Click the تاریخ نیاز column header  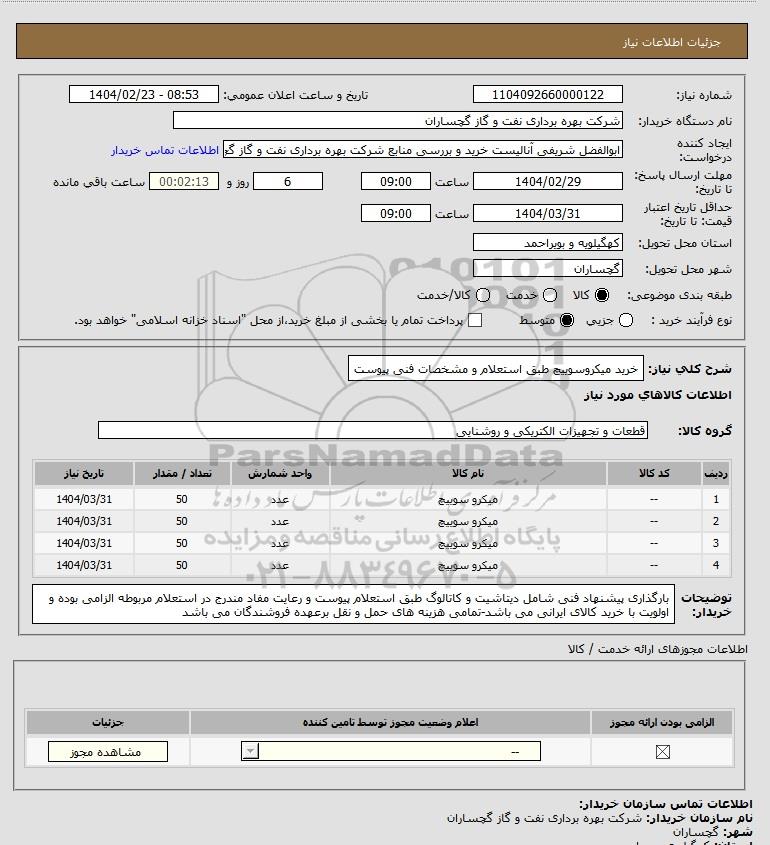click(84, 473)
